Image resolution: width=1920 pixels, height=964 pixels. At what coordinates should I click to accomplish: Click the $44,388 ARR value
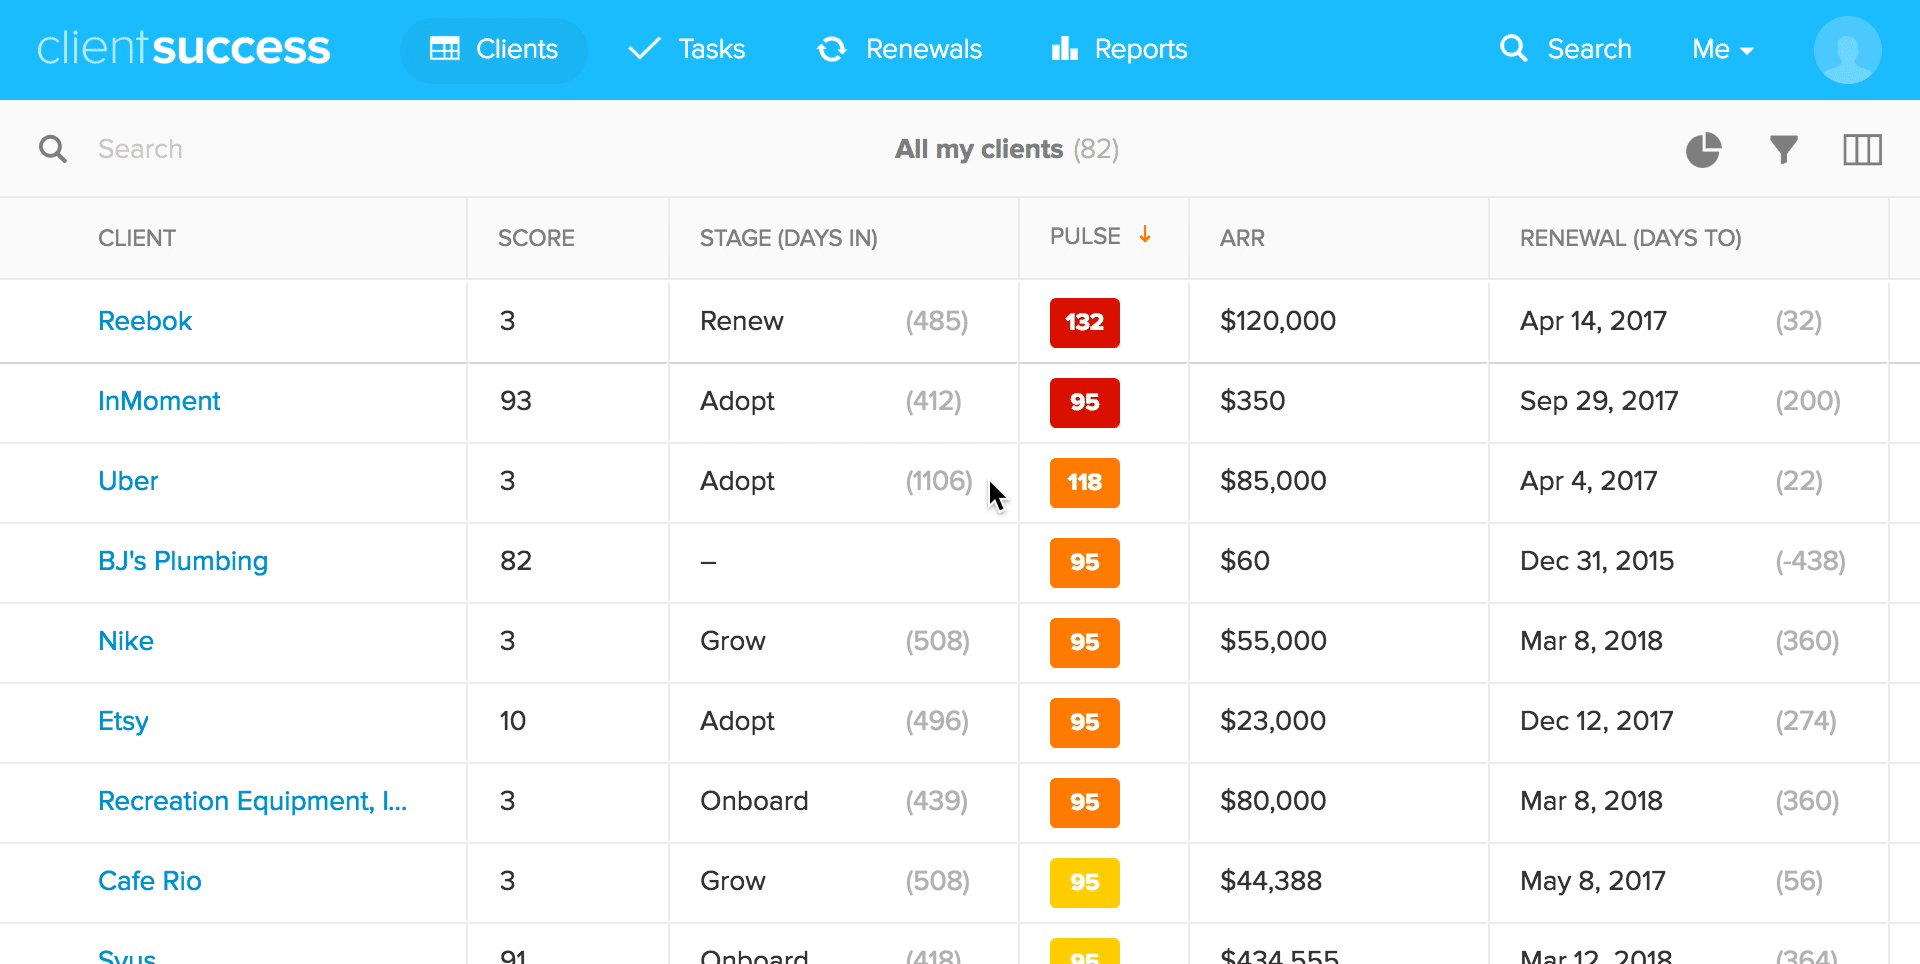1271,881
